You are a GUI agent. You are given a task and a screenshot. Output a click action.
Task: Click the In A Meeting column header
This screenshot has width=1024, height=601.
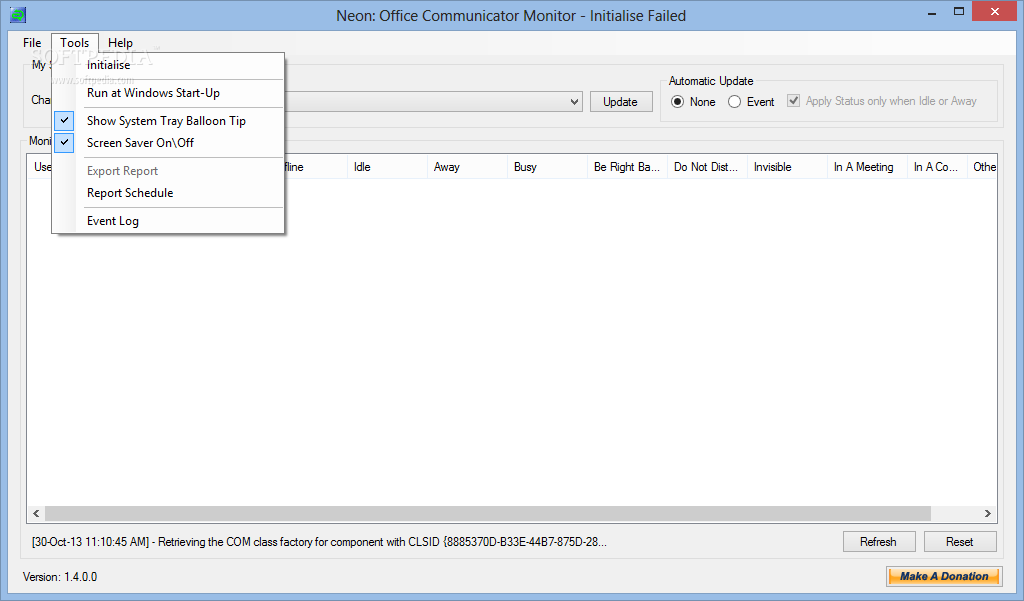(867, 167)
